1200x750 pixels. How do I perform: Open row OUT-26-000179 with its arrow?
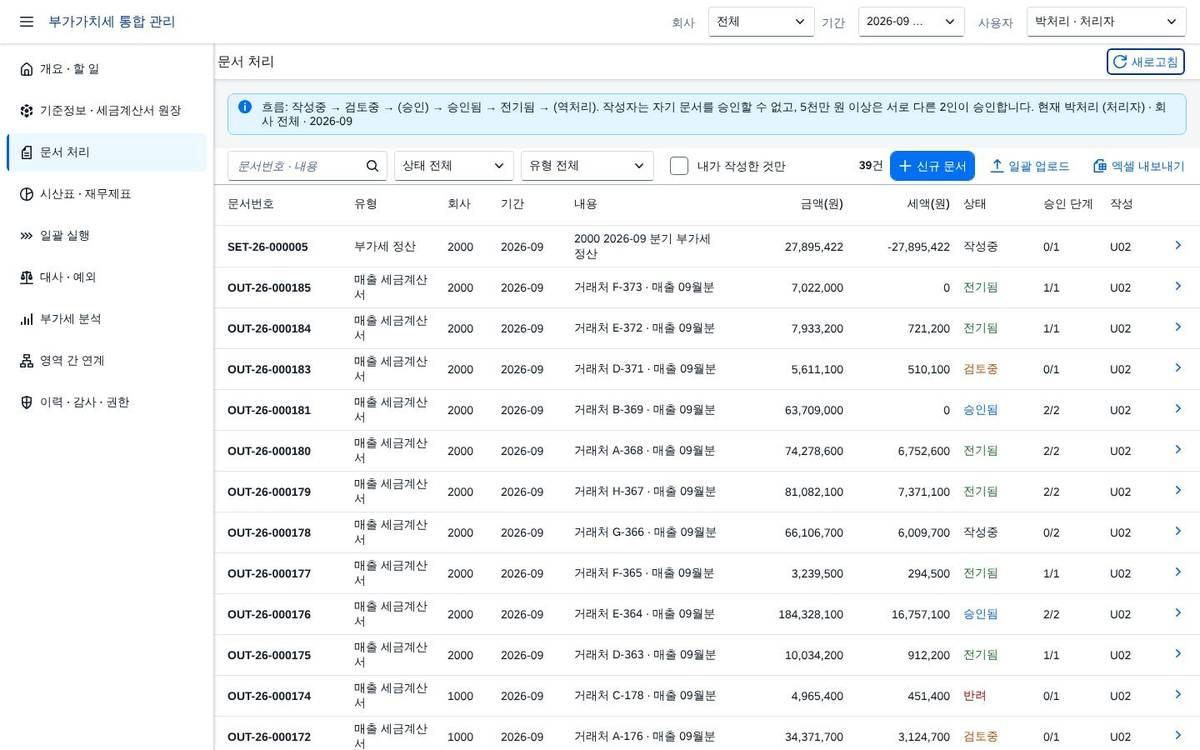1178,491
